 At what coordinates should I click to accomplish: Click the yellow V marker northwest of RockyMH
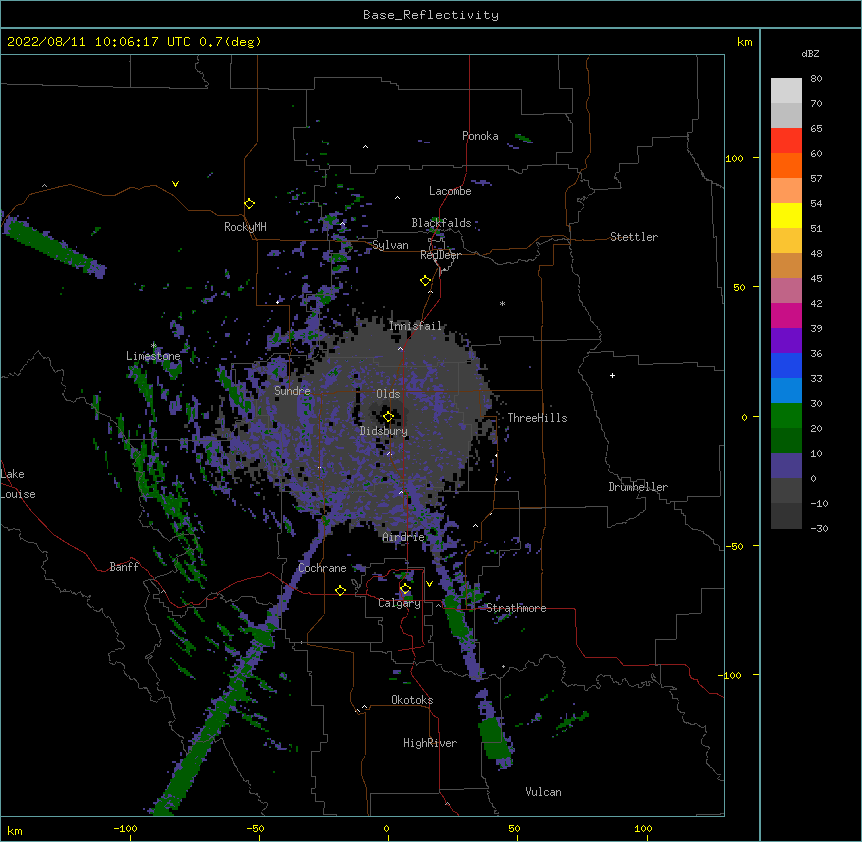point(175,184)
